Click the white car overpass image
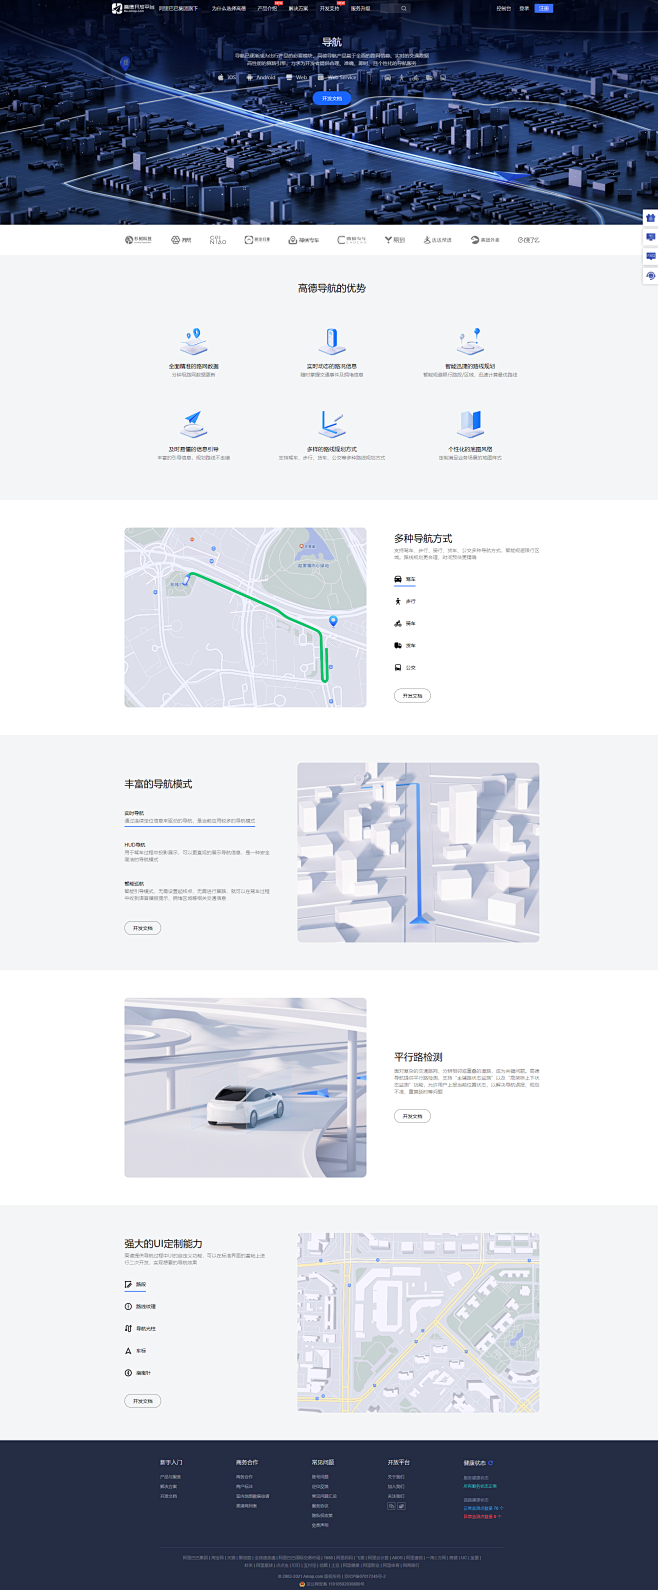The height and width of the screenshot is (1590, 658). (245, 1087)
